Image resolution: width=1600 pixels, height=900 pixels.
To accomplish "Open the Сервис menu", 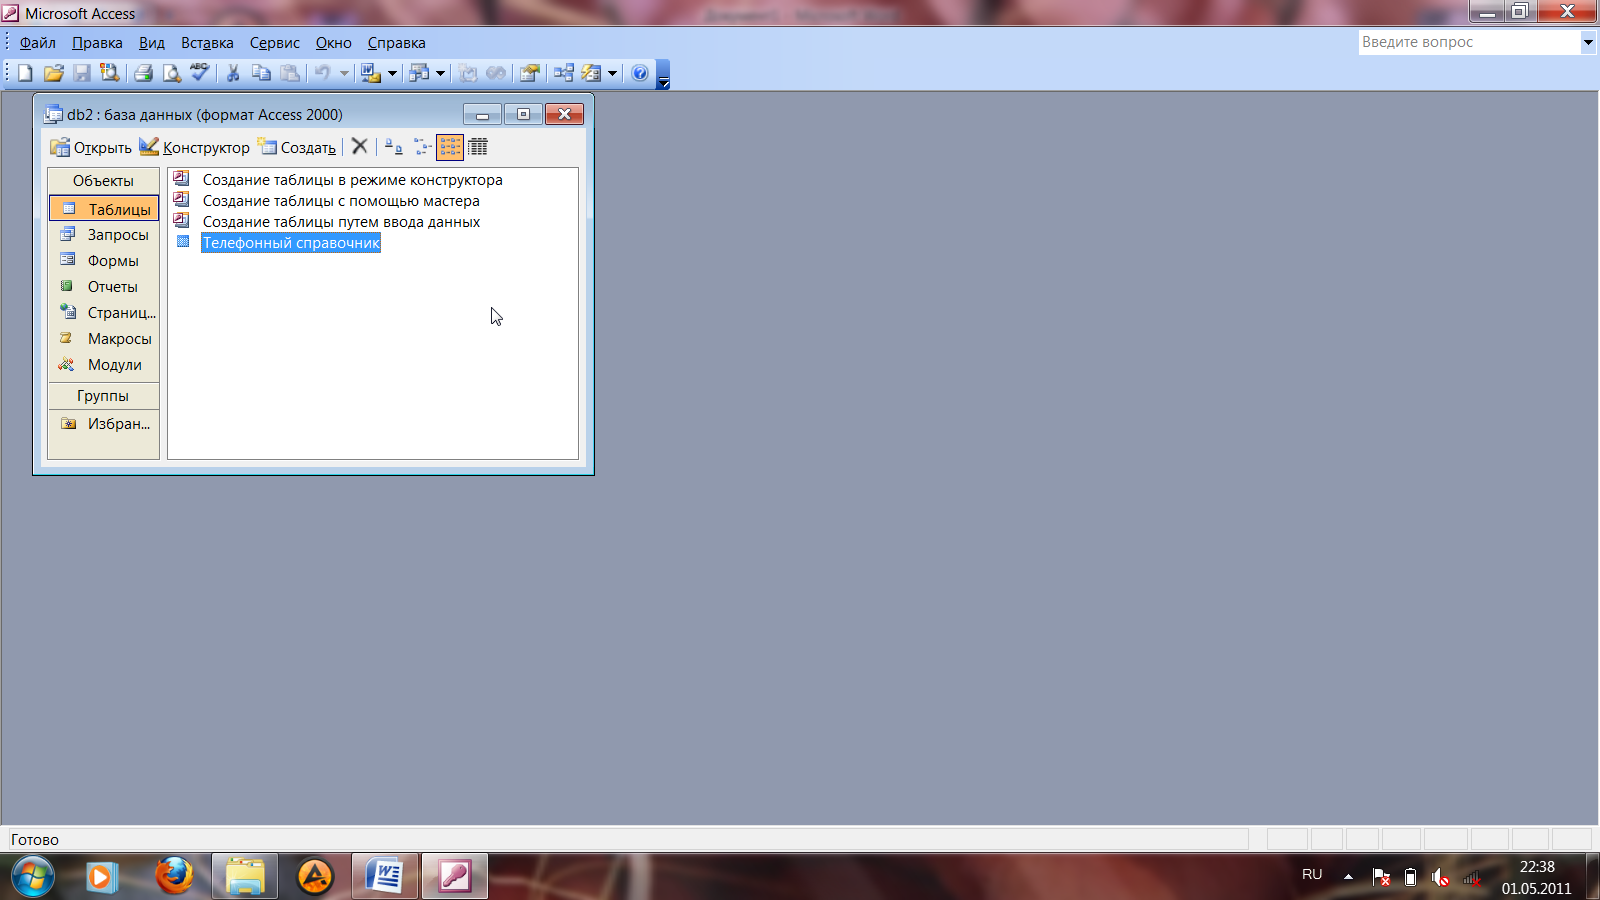I will pyautogui.click(x=275, y=43).
